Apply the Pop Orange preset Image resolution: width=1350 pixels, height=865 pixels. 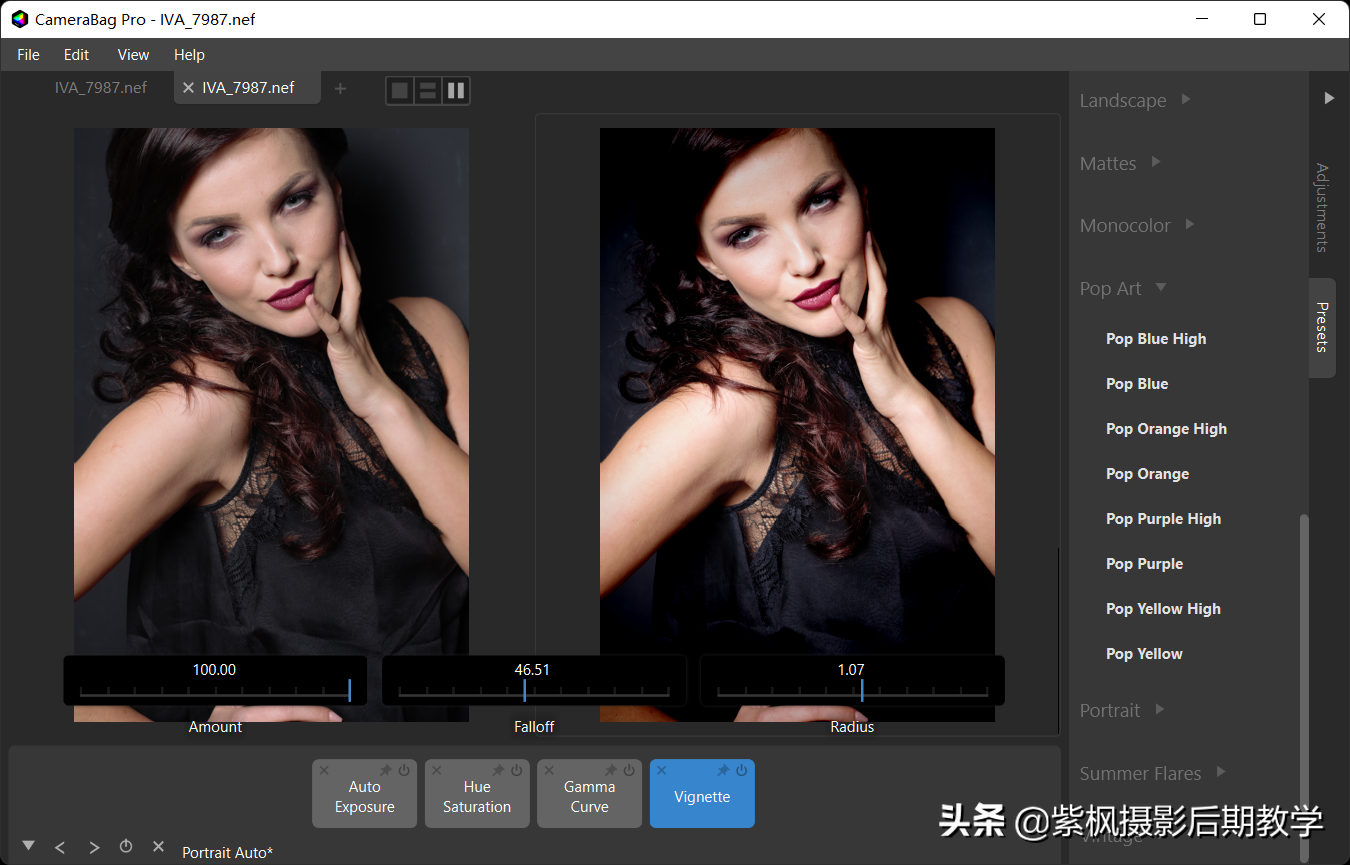1147,474
